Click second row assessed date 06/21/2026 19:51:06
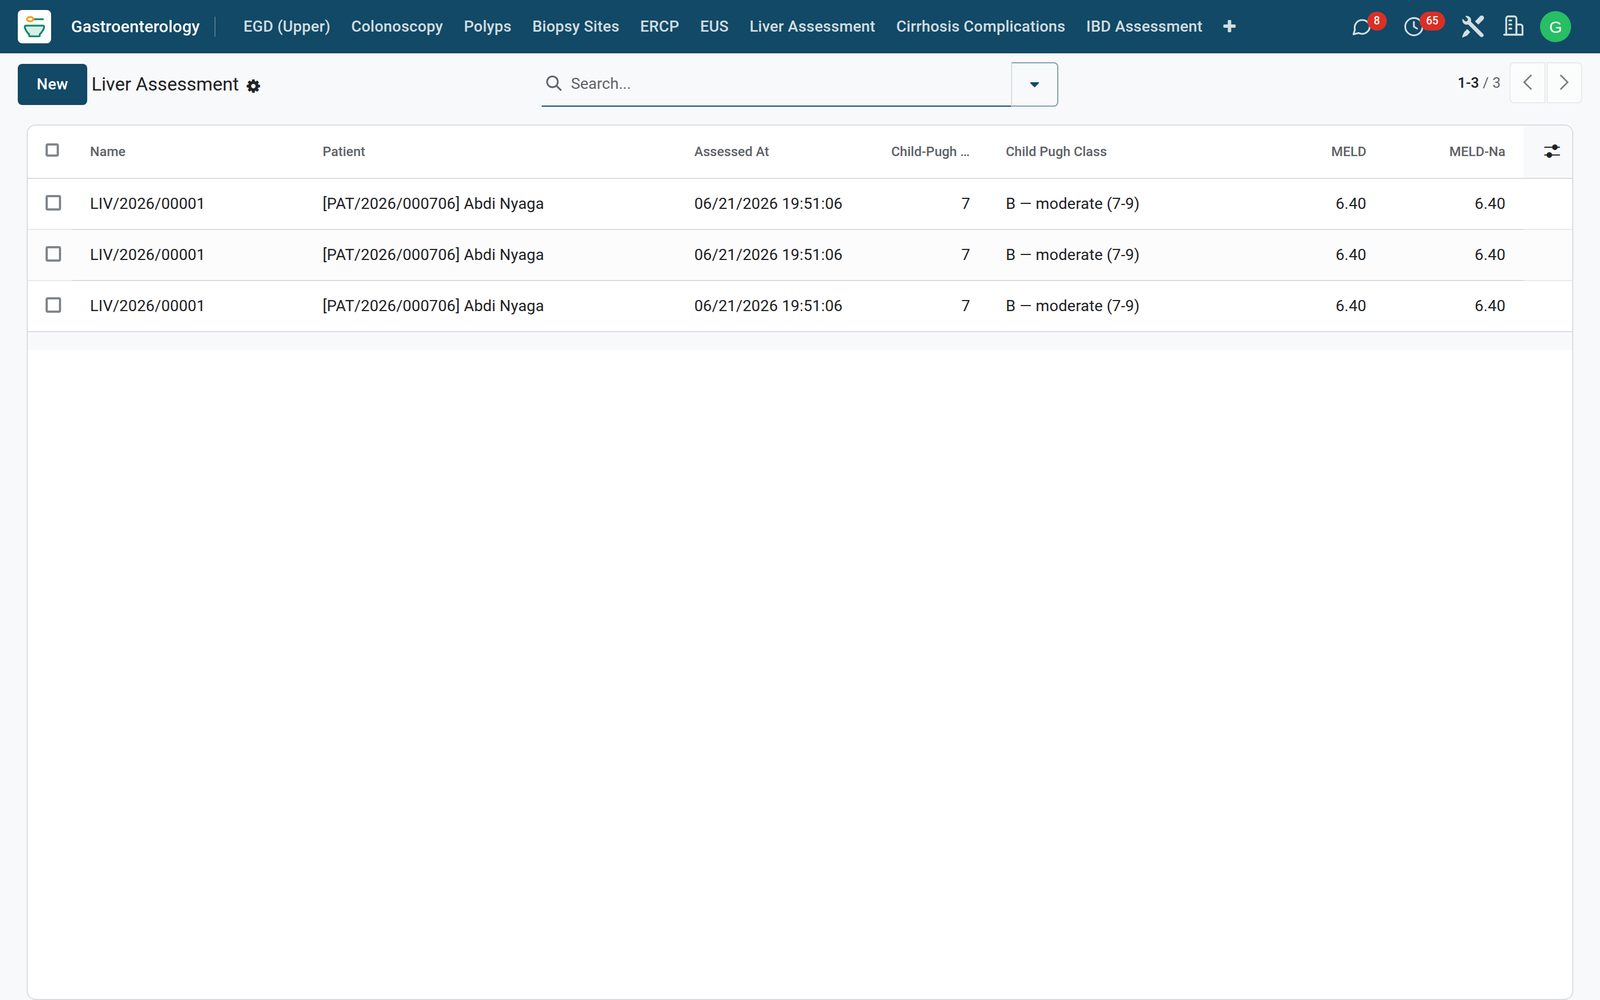This screenshot has height=1000, width=1600. pos(768,254)
